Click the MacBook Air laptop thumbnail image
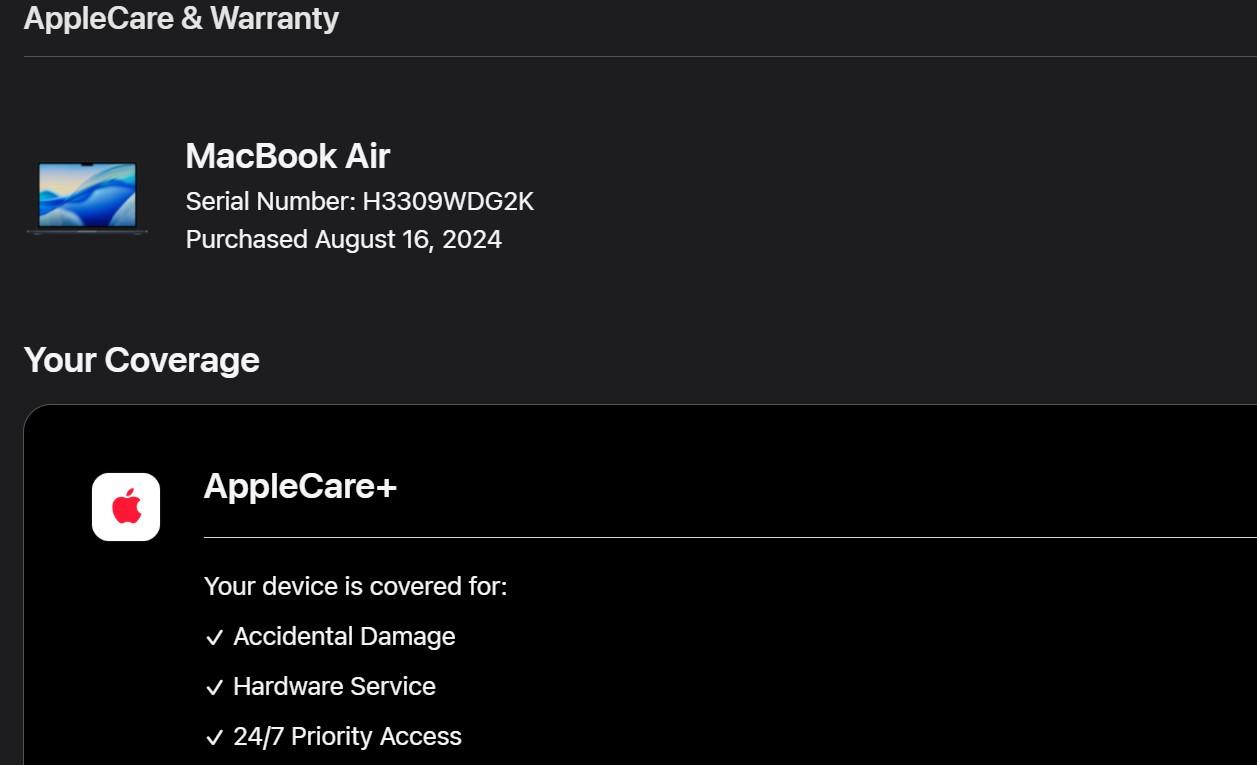 (x=87, y=197)
